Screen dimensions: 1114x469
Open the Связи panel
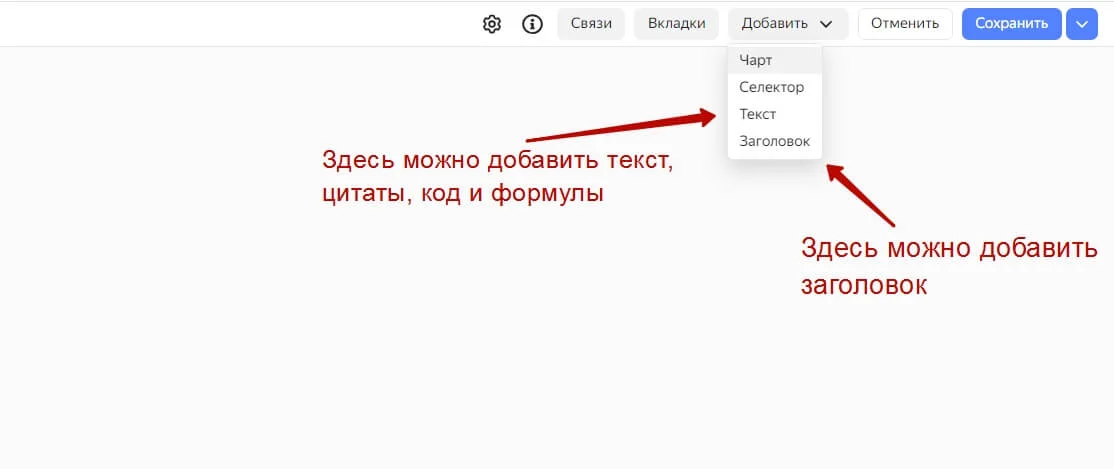pos(591,23)
